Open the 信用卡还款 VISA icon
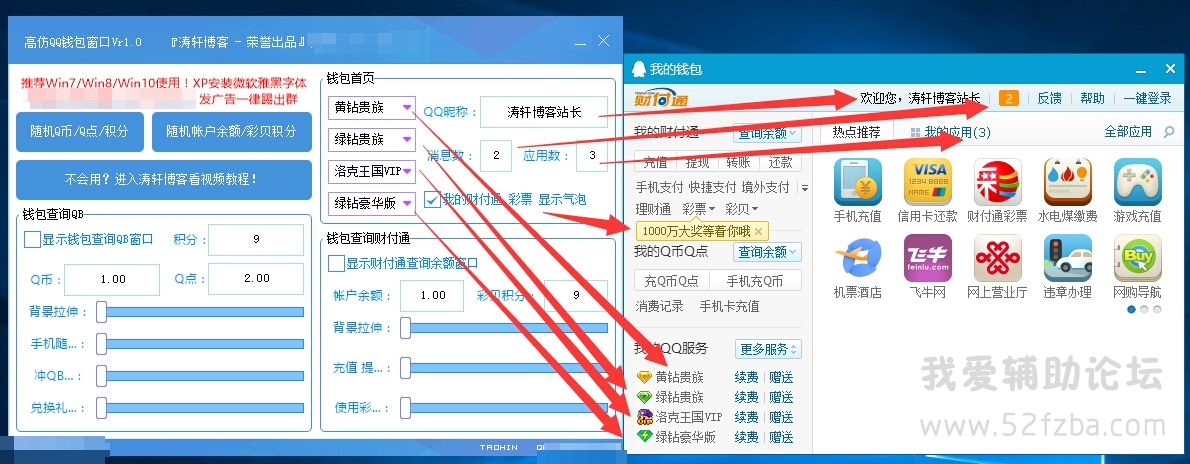 click(x=927, y=182)
